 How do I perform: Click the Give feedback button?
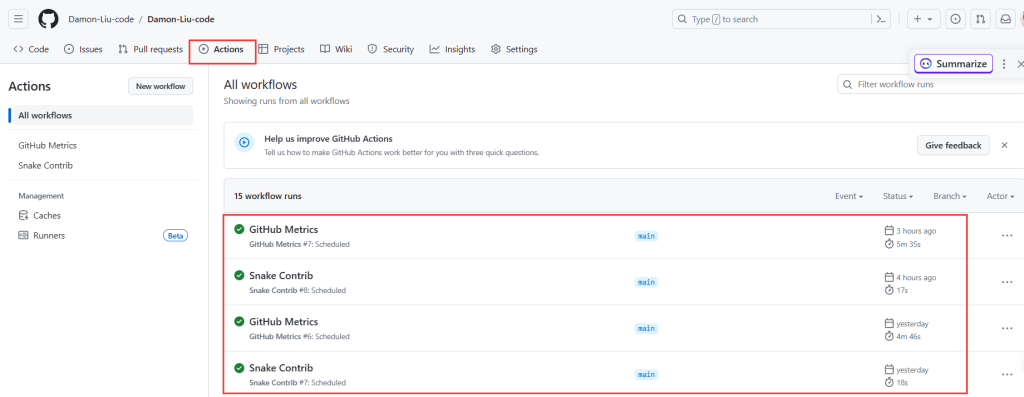(x=953, y=145)
